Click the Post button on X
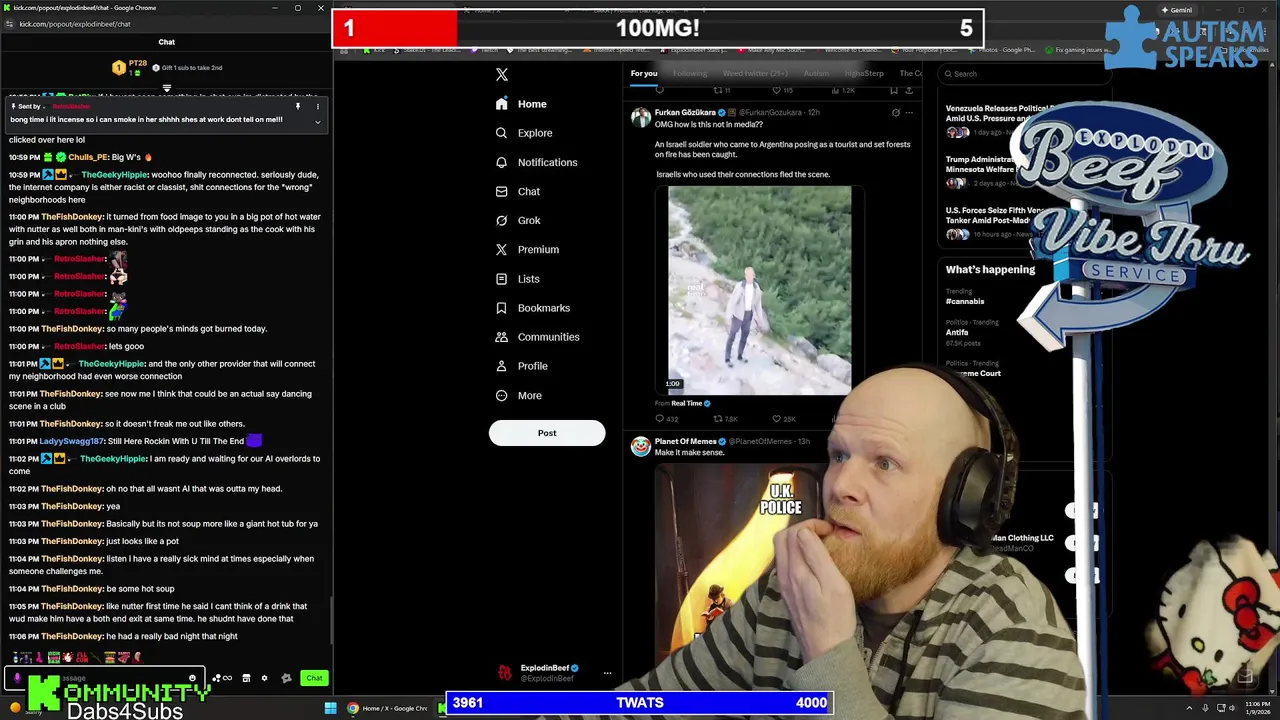The width and height of the screenshot is (1280, 720). tap(547, 433)
